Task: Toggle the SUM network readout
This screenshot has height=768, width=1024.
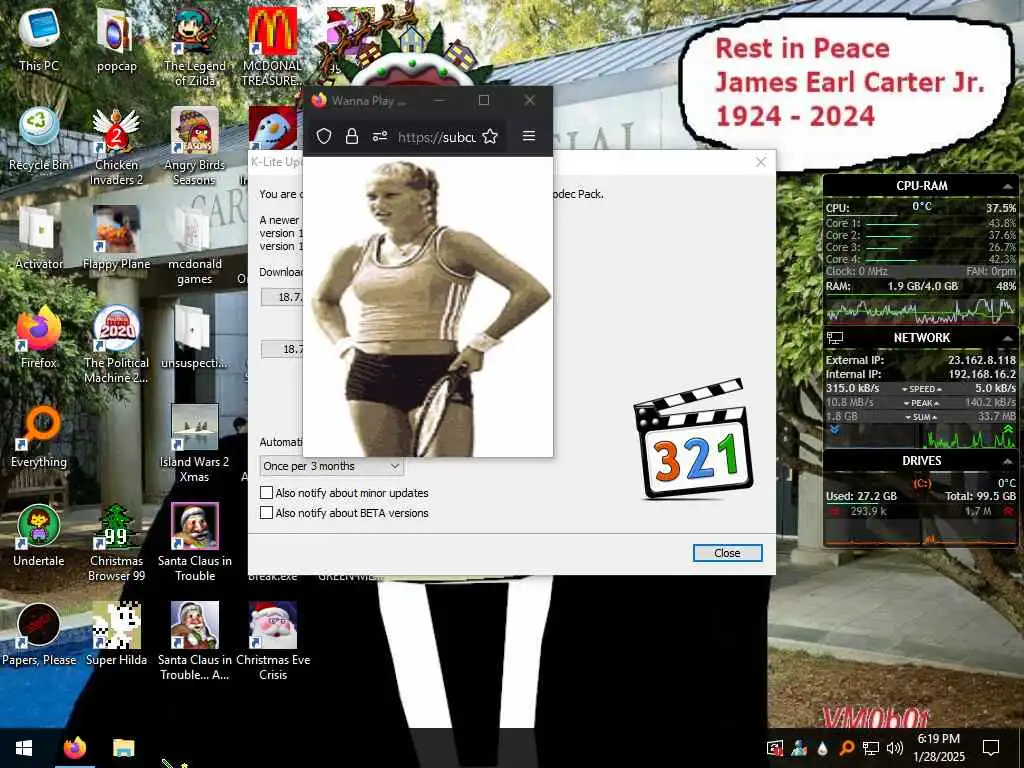Action: [921, 417]
